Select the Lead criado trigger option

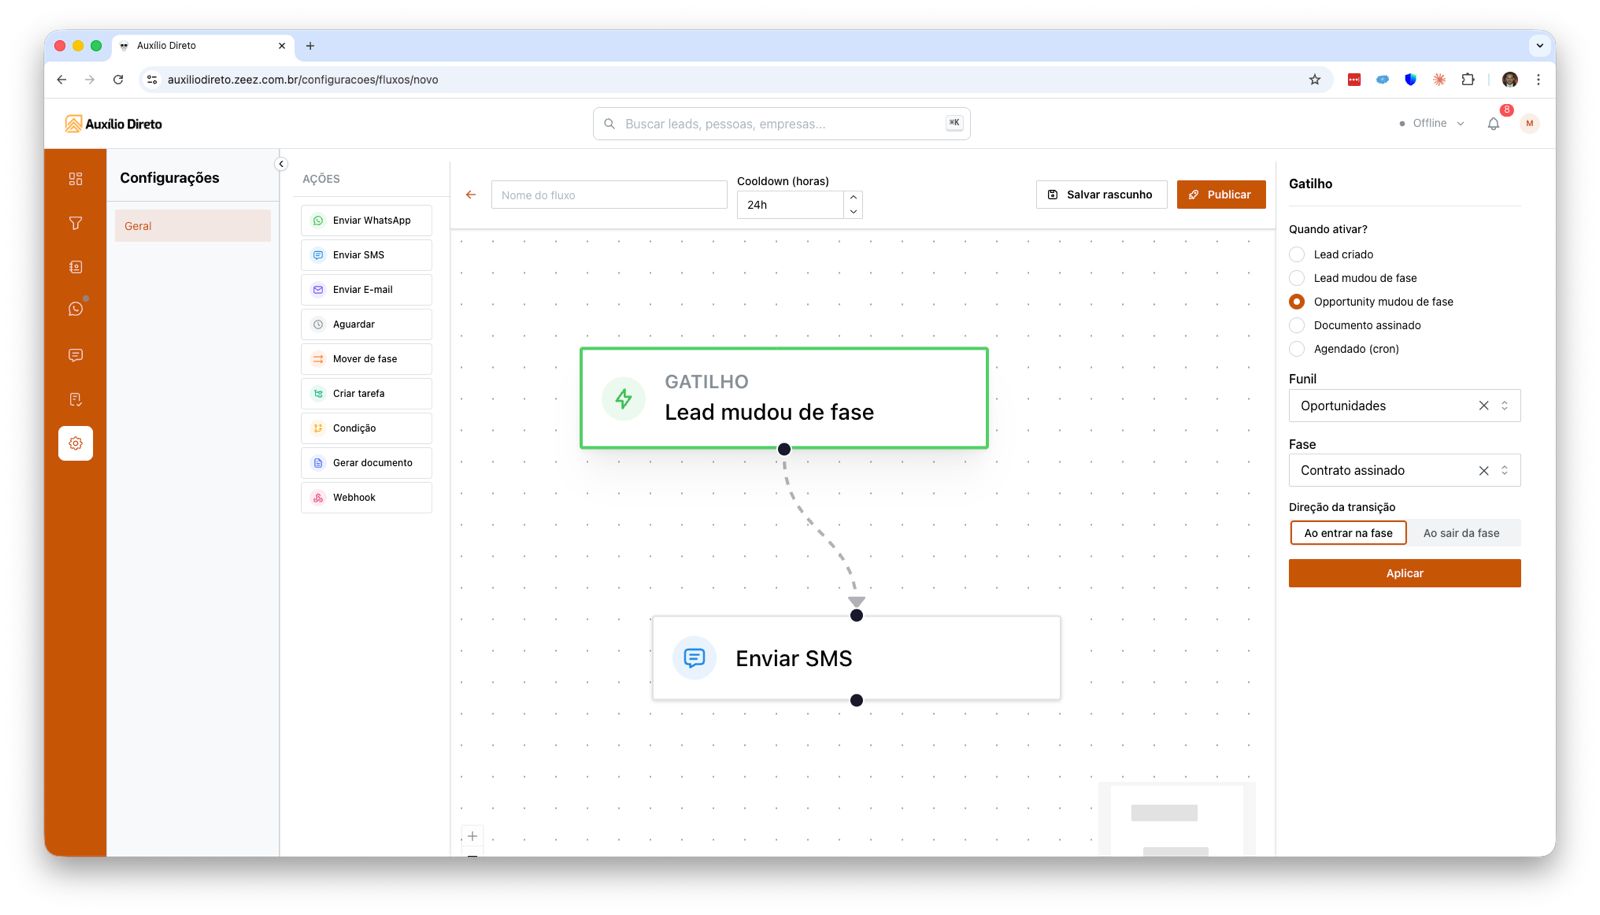pos(1297,254)
